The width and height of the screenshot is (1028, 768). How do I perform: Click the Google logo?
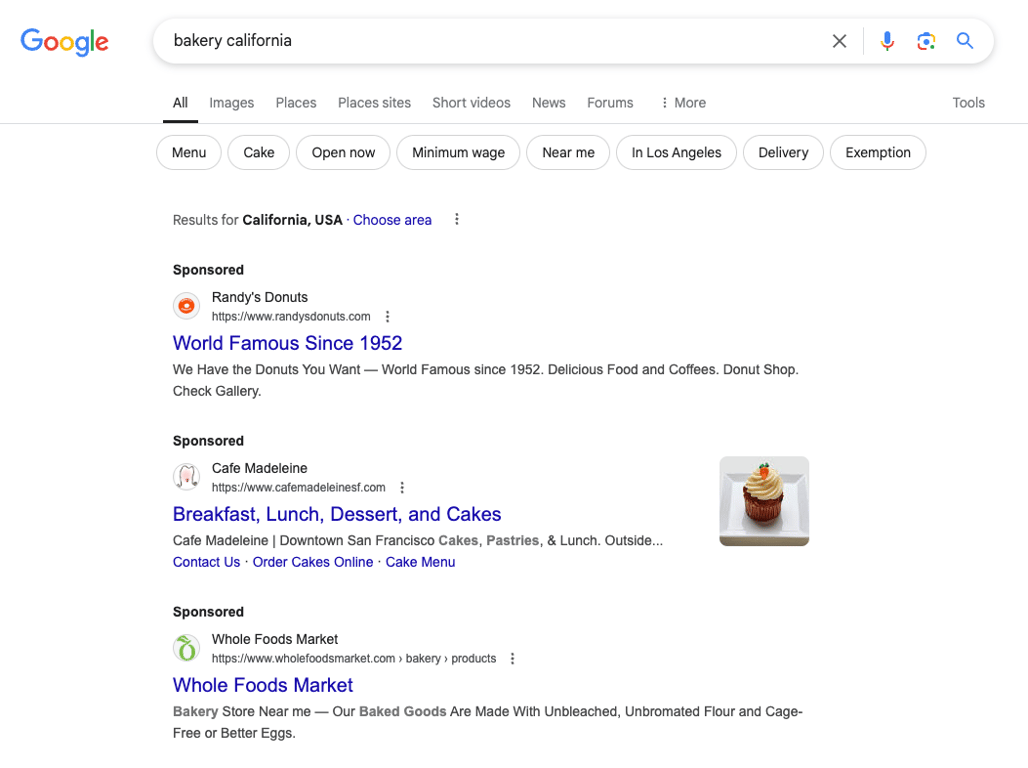[64, 42]
